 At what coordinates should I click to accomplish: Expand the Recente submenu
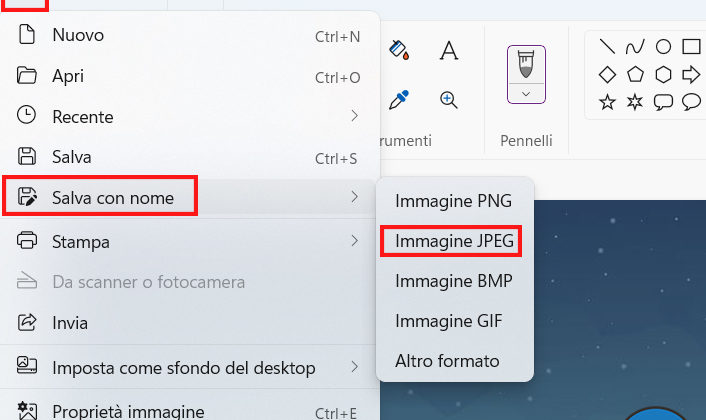click(354, 116)
